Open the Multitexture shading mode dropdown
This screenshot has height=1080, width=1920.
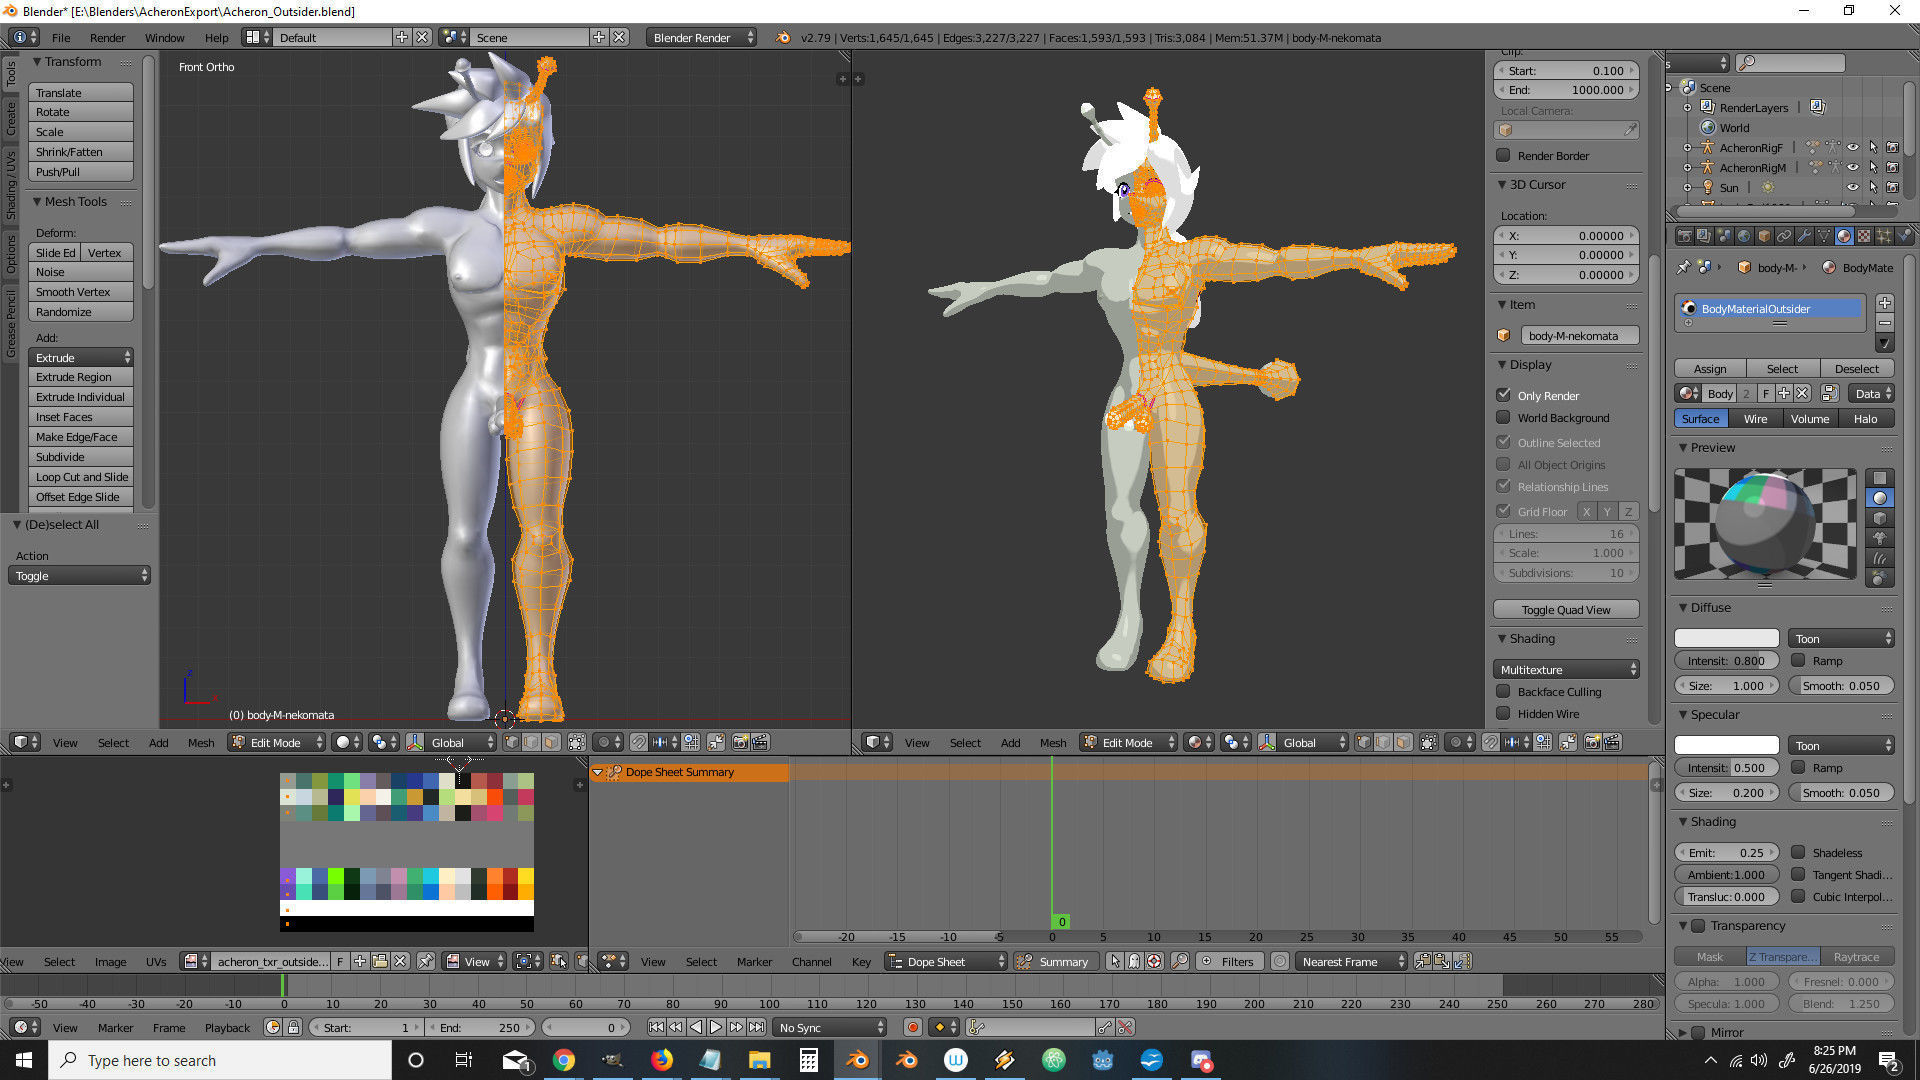[1566, 669]
